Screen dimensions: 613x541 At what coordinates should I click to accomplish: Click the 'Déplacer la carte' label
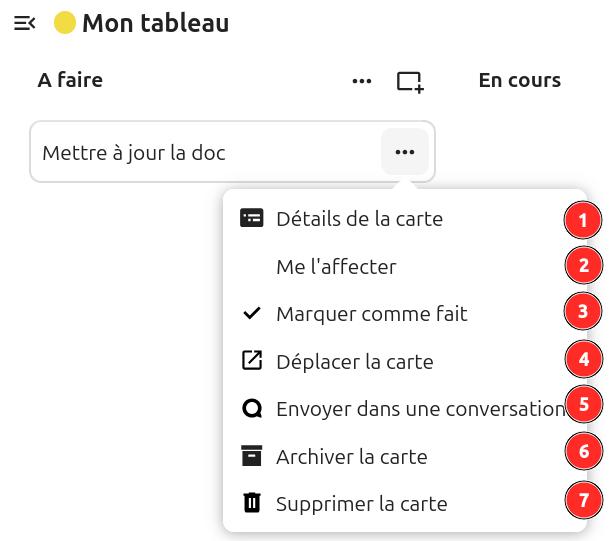[x=354, y=362]
